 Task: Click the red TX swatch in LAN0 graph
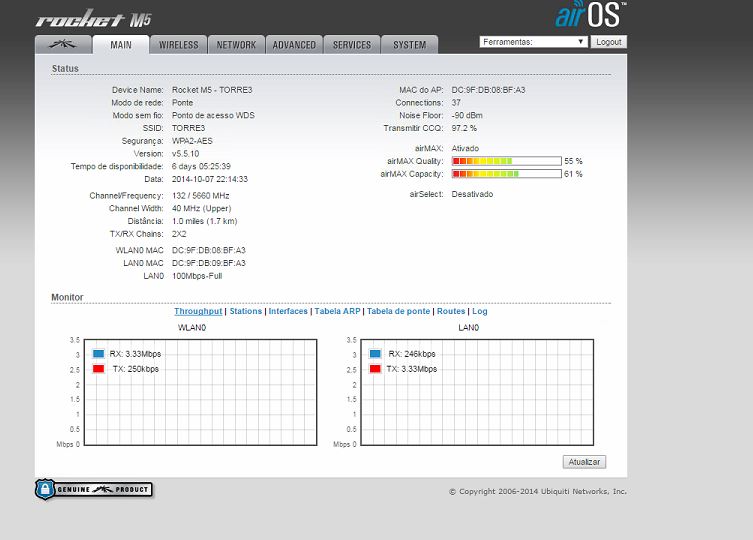click(x=375, y=369)
